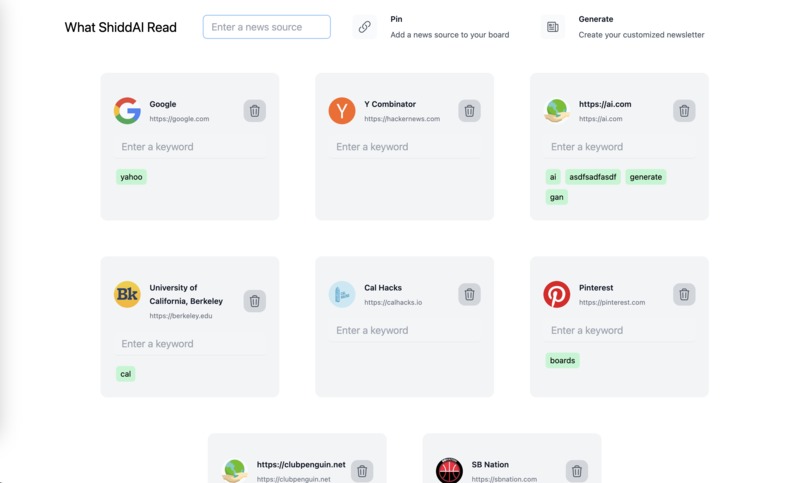Click the Generate newsletter icon

click(x=553, y=27)
